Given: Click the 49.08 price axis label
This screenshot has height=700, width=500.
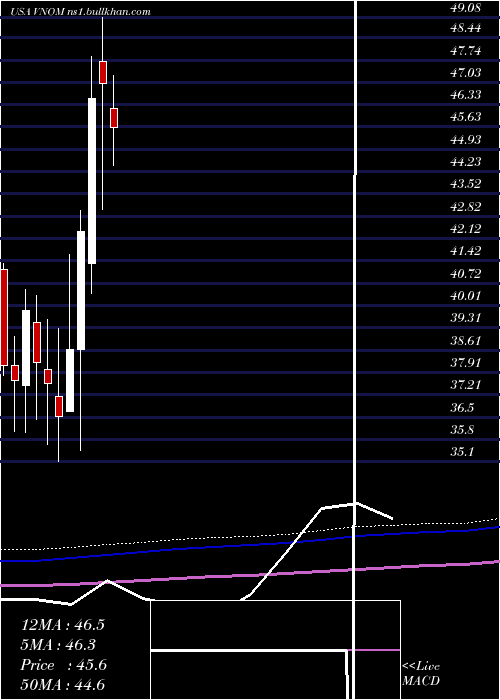Looking at the screenshot, I should (x=466, y=6).
